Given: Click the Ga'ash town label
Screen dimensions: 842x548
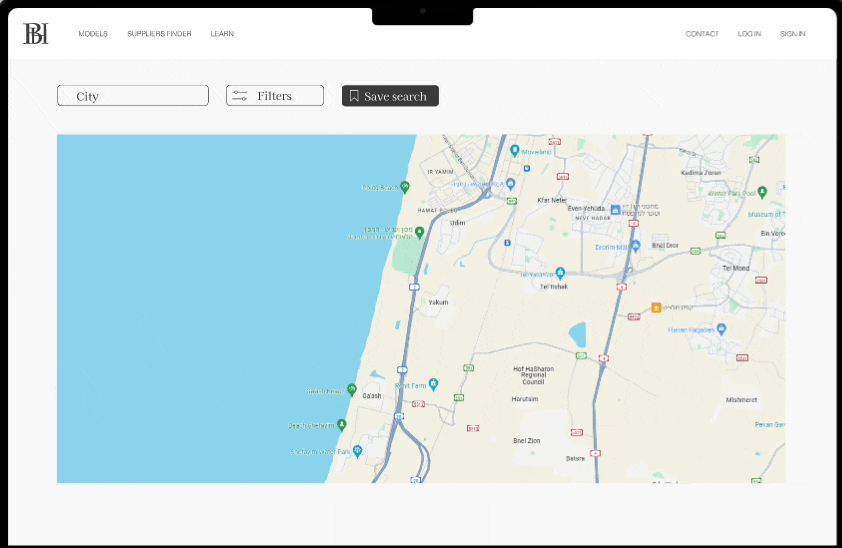Looking at the screenshot, I should click(372, 396).
